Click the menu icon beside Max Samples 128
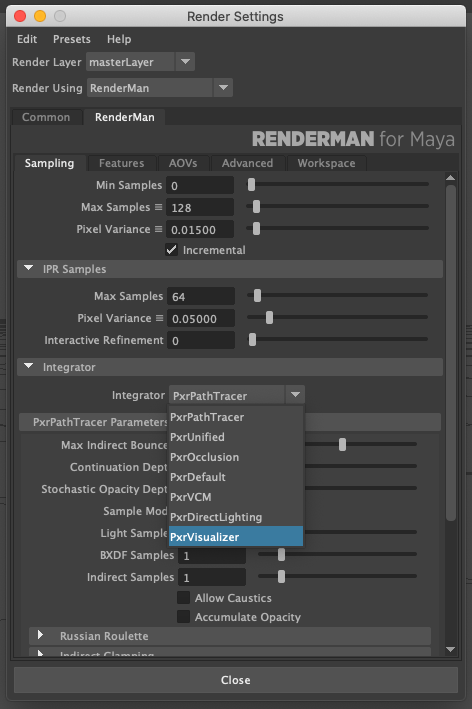This screenshot has width=472, height=709. point(158,207)
